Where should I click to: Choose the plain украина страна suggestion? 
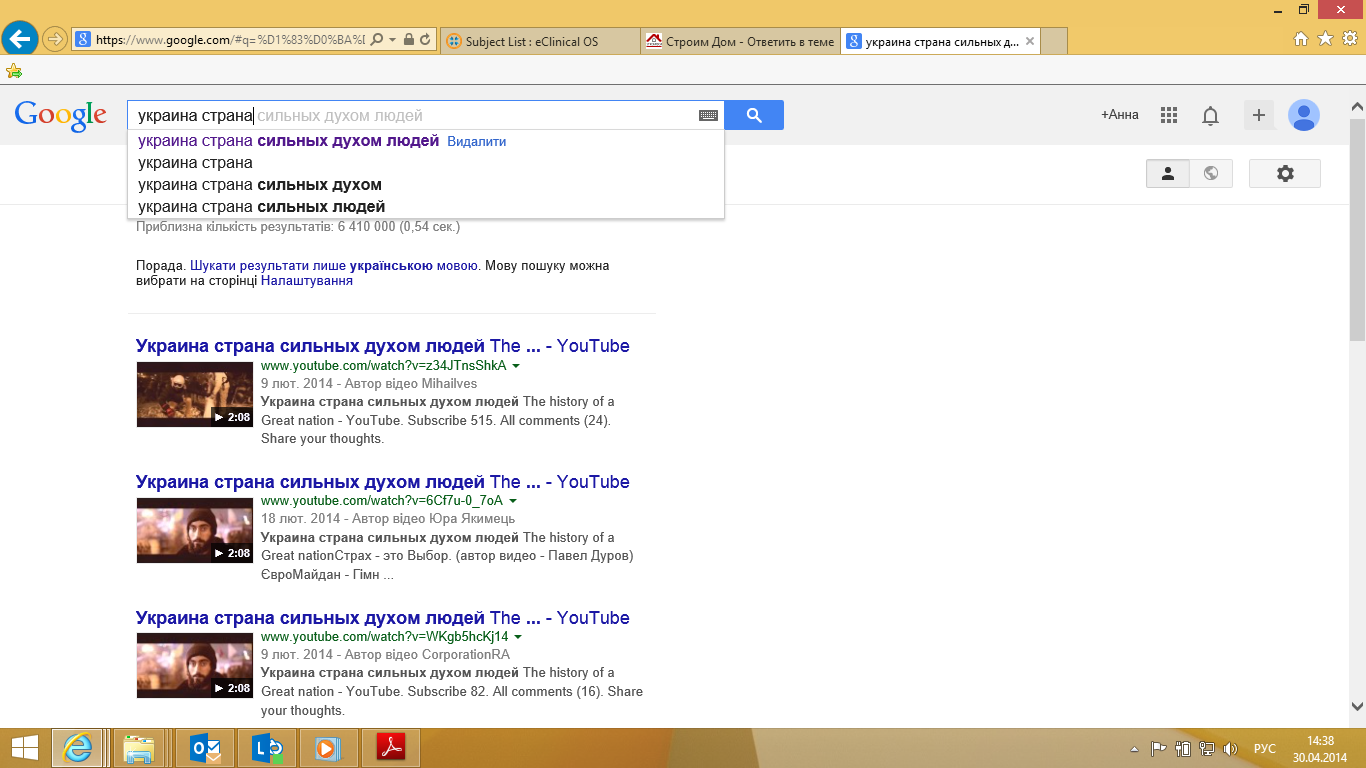click(x=195, y=163)
